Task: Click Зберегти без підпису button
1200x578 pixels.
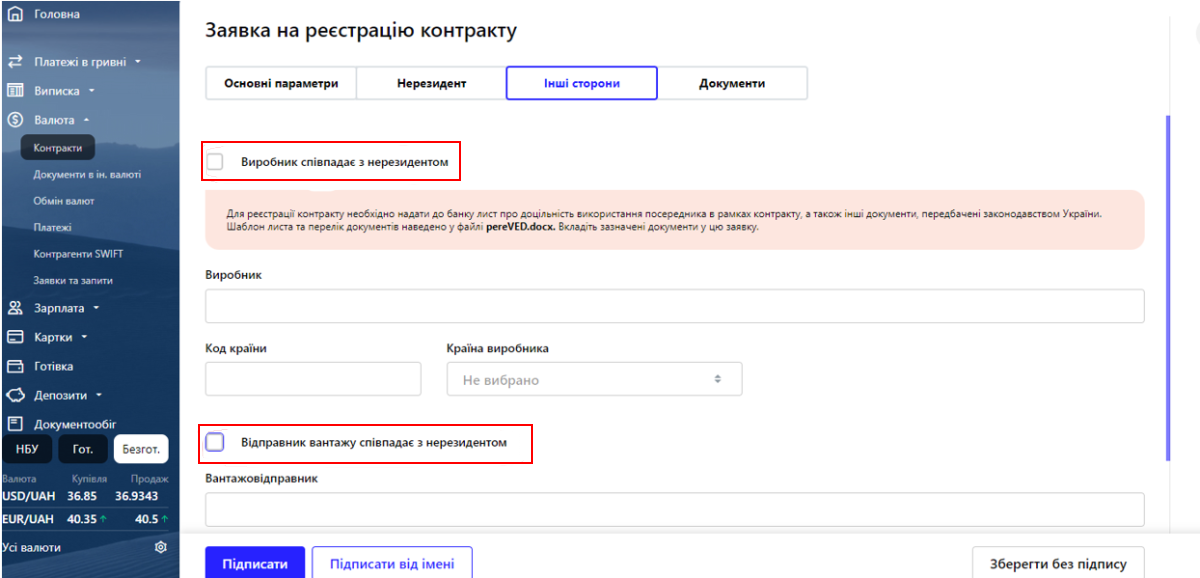Action: coord(1058,564)
